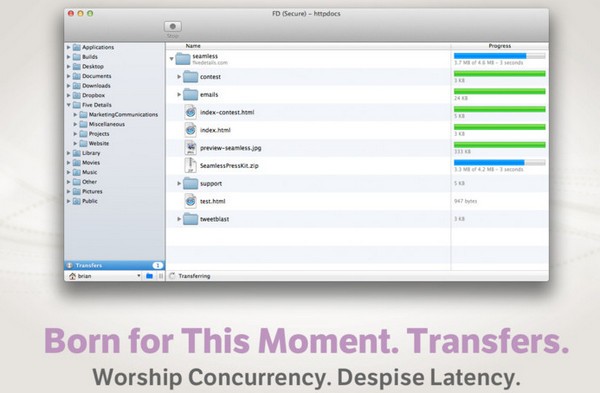Sort by the Progress column header

pyautogui.click(x=500, y=46)
